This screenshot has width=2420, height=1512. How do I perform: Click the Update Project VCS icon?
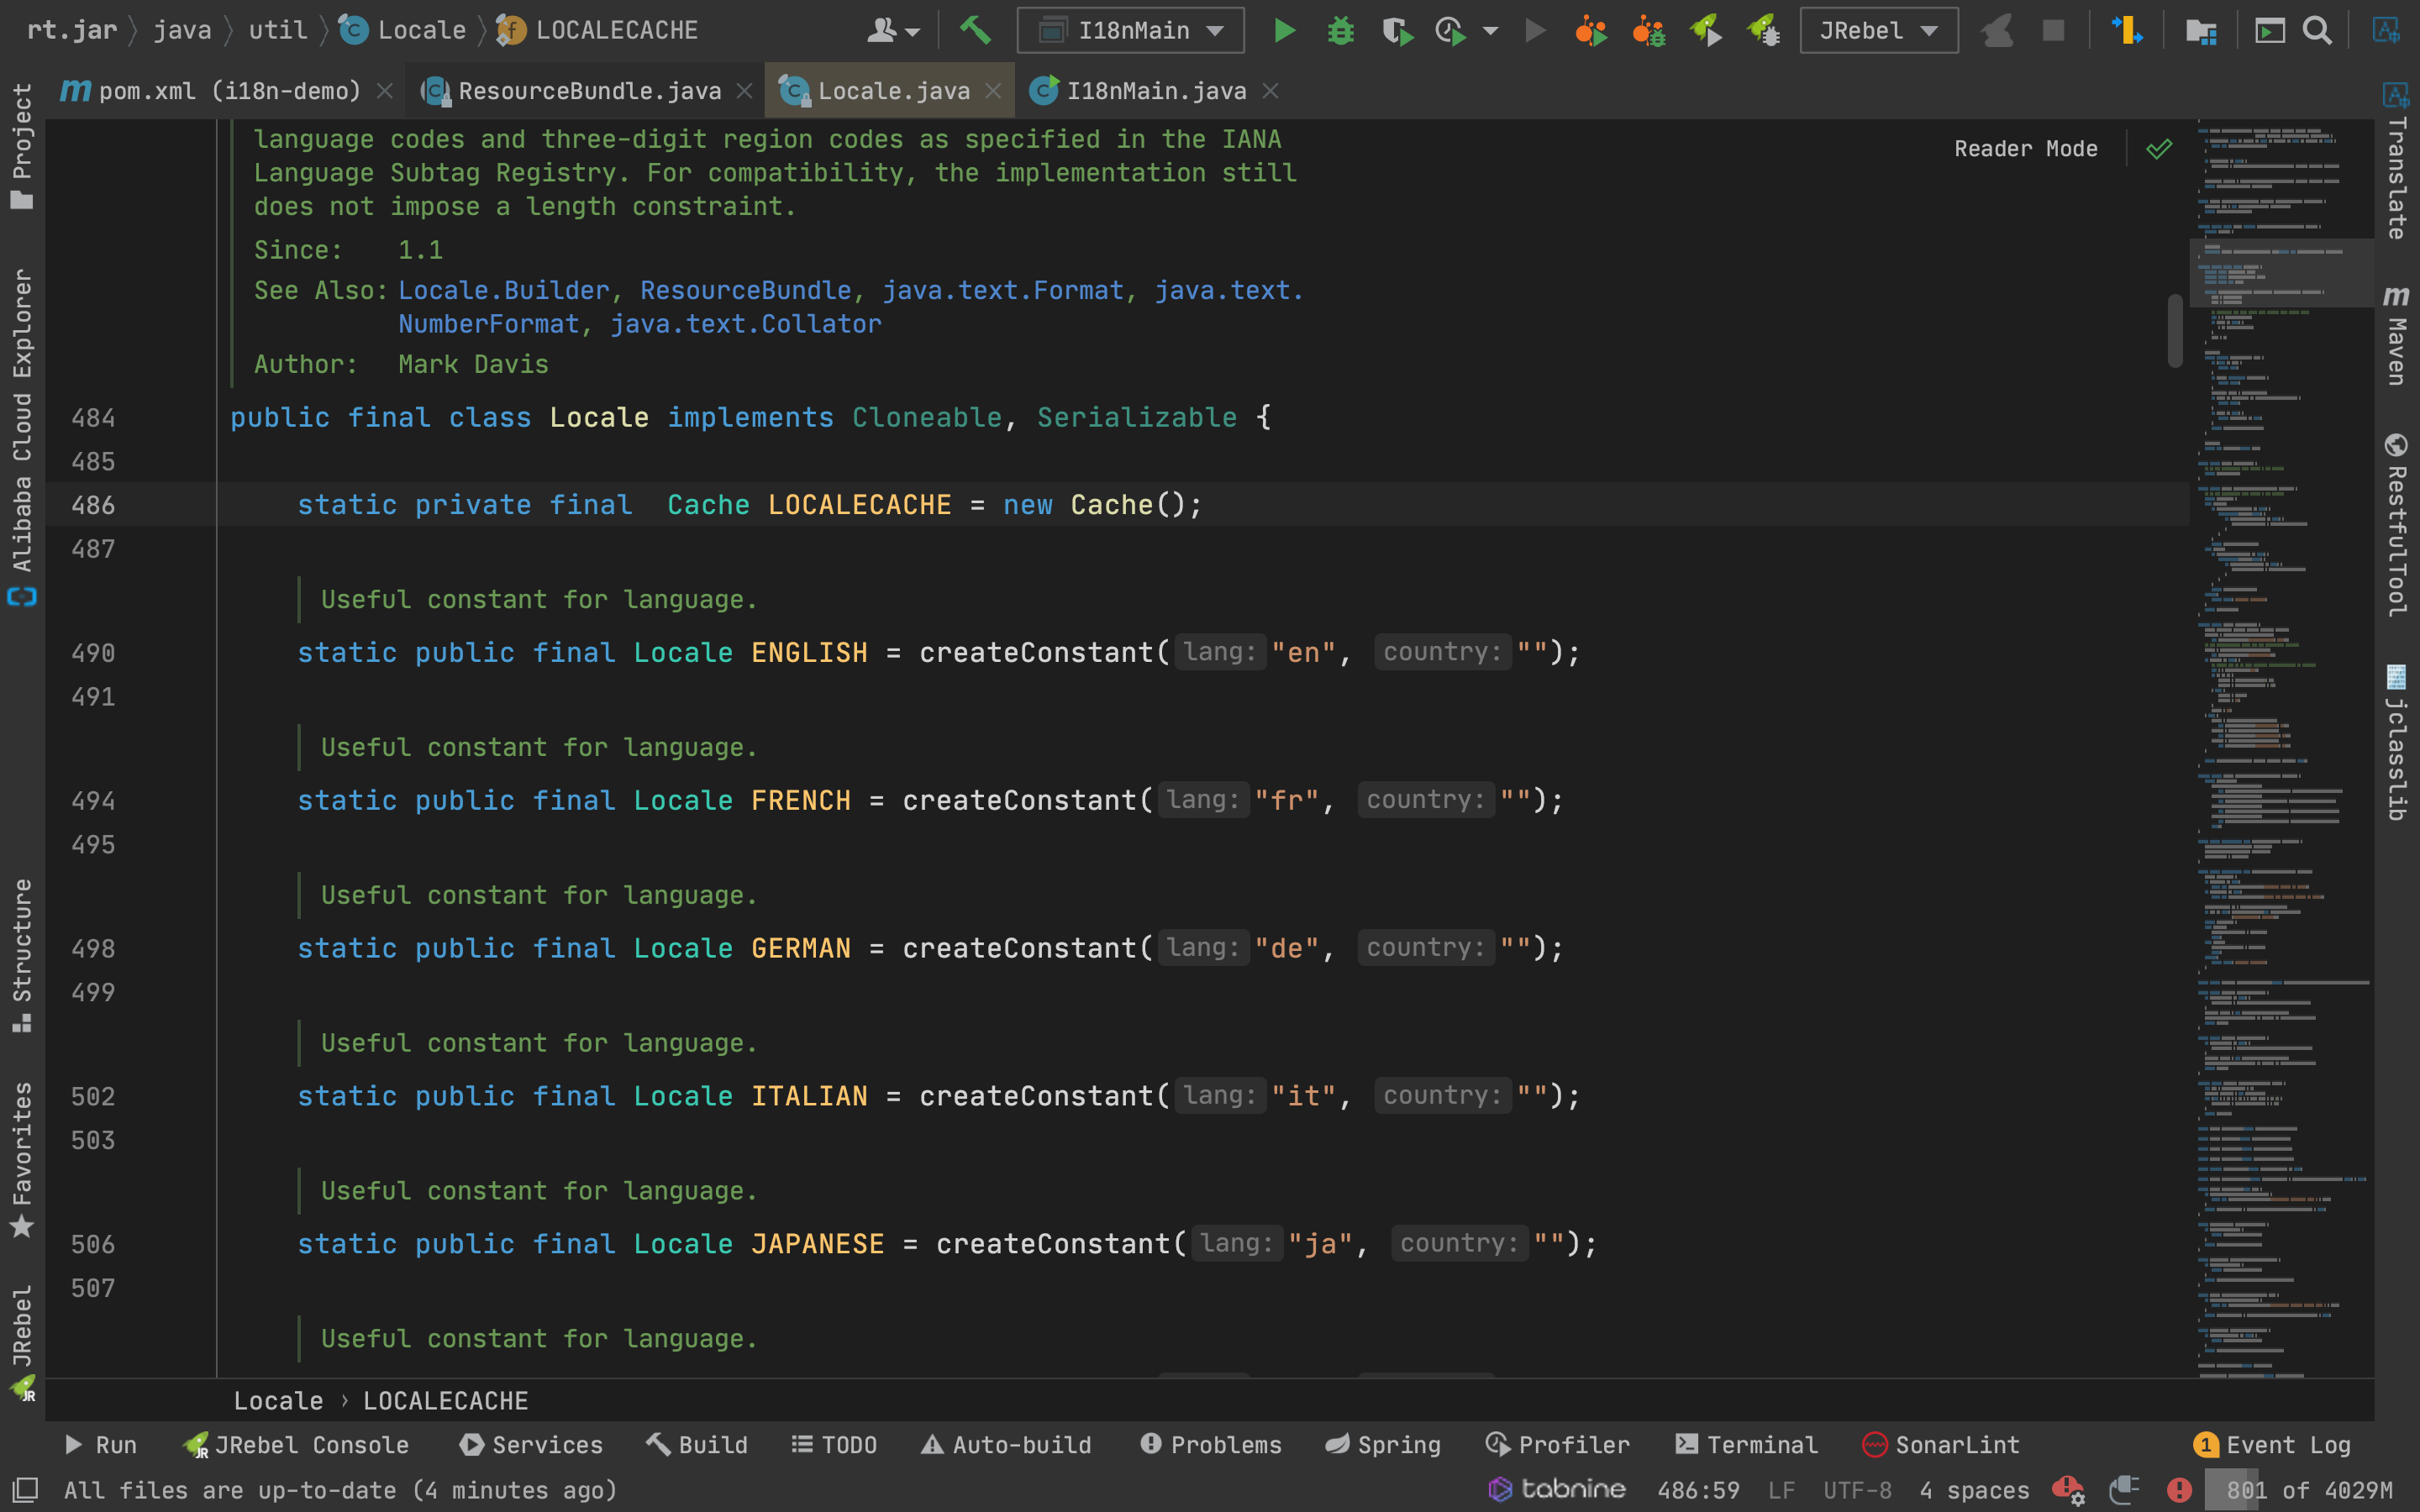pyautogui.click(x=2126, y=31)
